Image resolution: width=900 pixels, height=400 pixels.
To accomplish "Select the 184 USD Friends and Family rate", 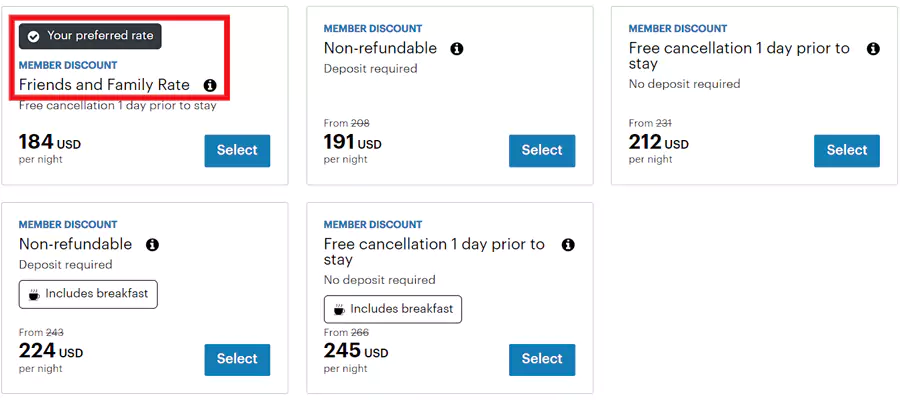I will tap(237, 150).
